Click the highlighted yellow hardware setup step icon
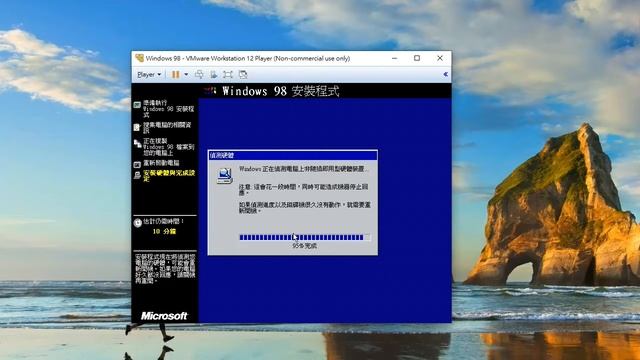The width and height of the screenshot is (640, 360). coord(137,175)
